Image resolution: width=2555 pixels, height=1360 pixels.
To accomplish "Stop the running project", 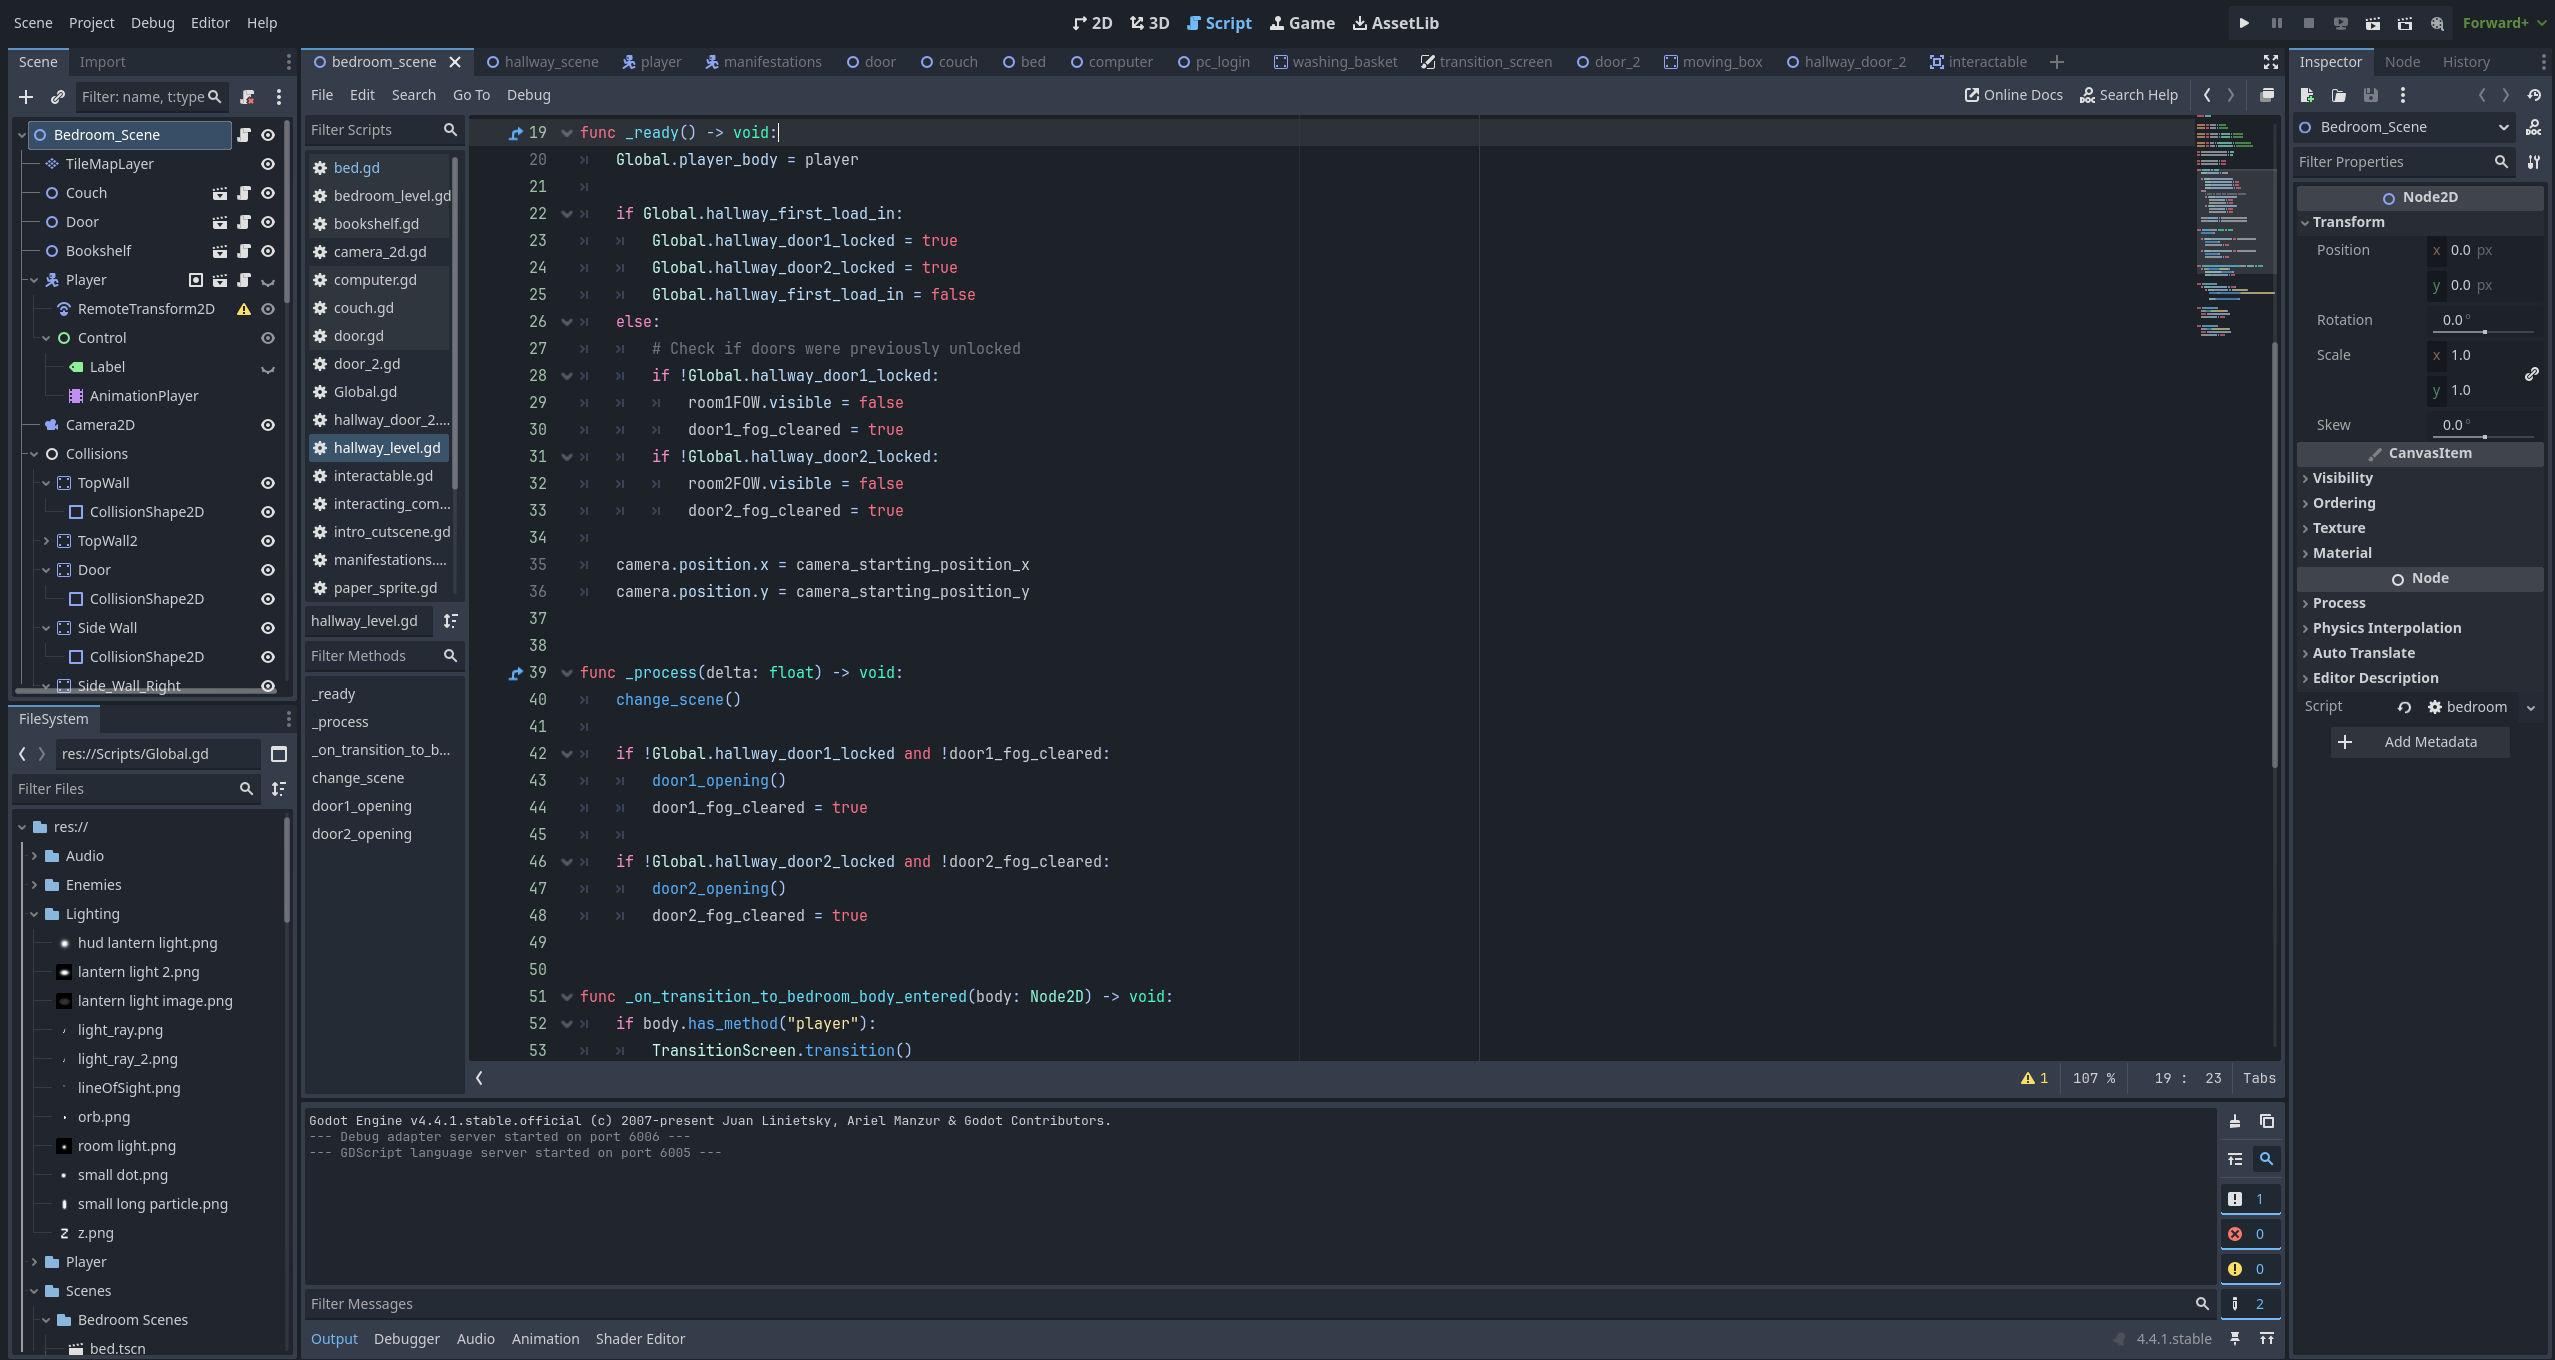I will [x=2308, y=23].
